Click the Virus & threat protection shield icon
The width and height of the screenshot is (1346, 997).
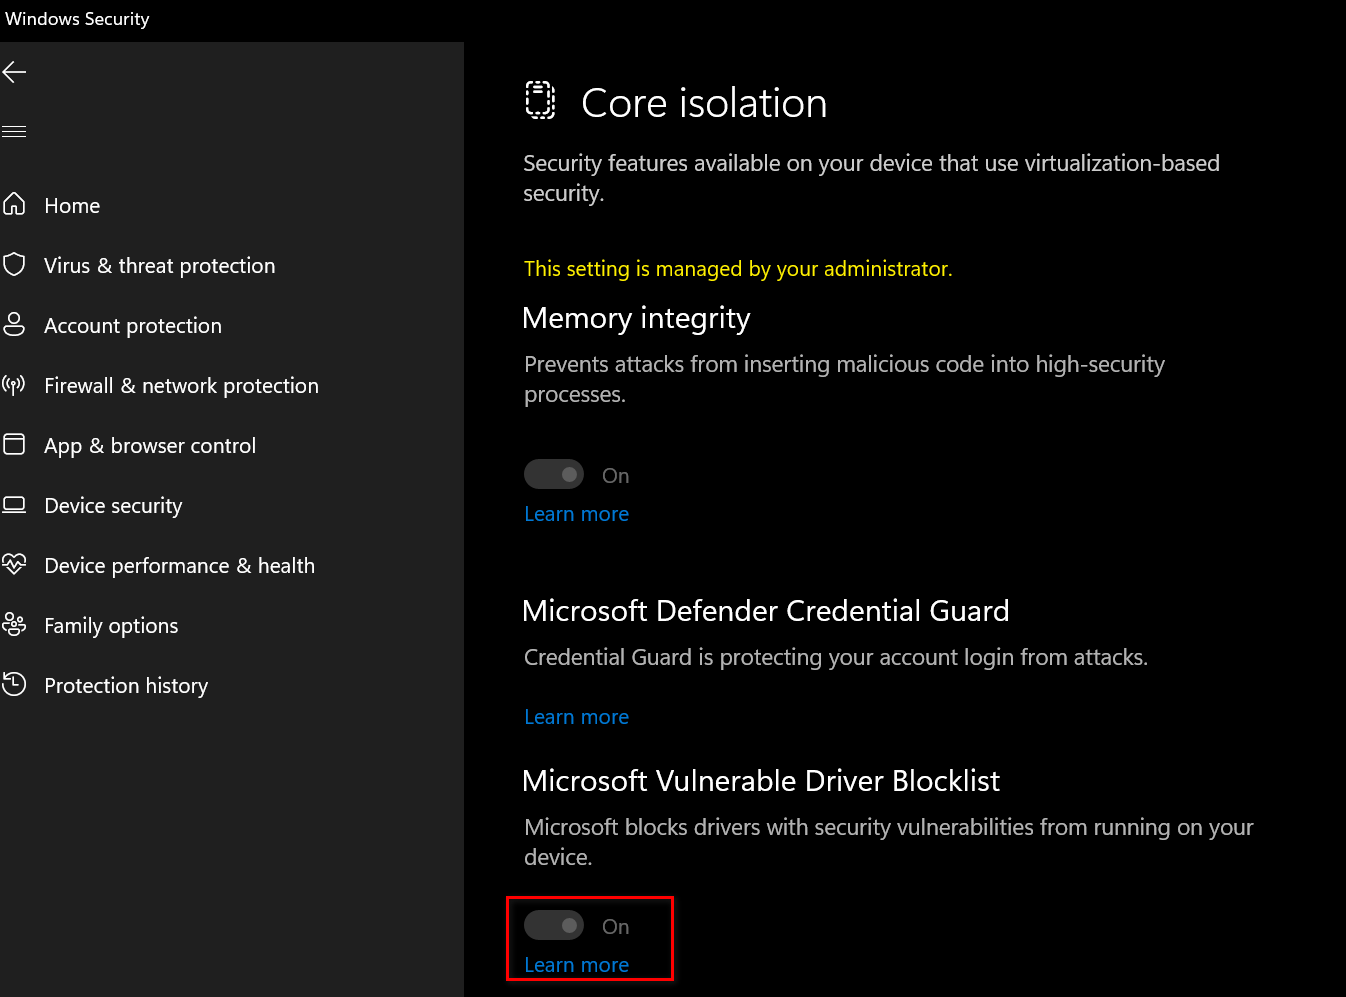coord(14,265)
